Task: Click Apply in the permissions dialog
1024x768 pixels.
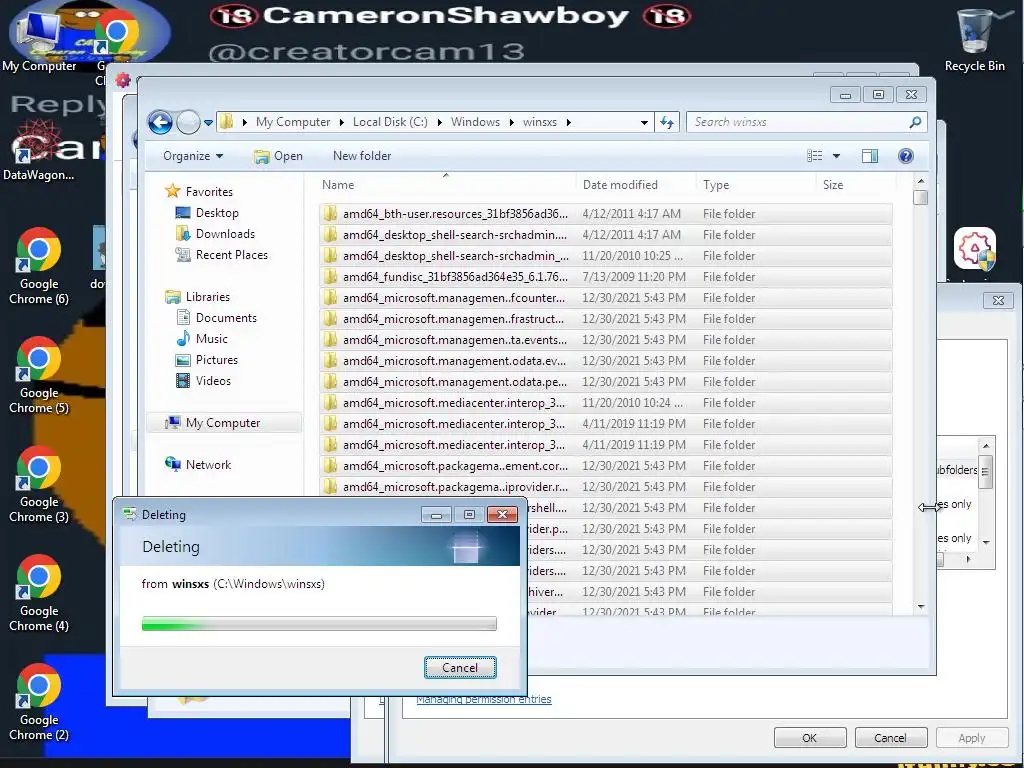Action: (x=972, y=738)
